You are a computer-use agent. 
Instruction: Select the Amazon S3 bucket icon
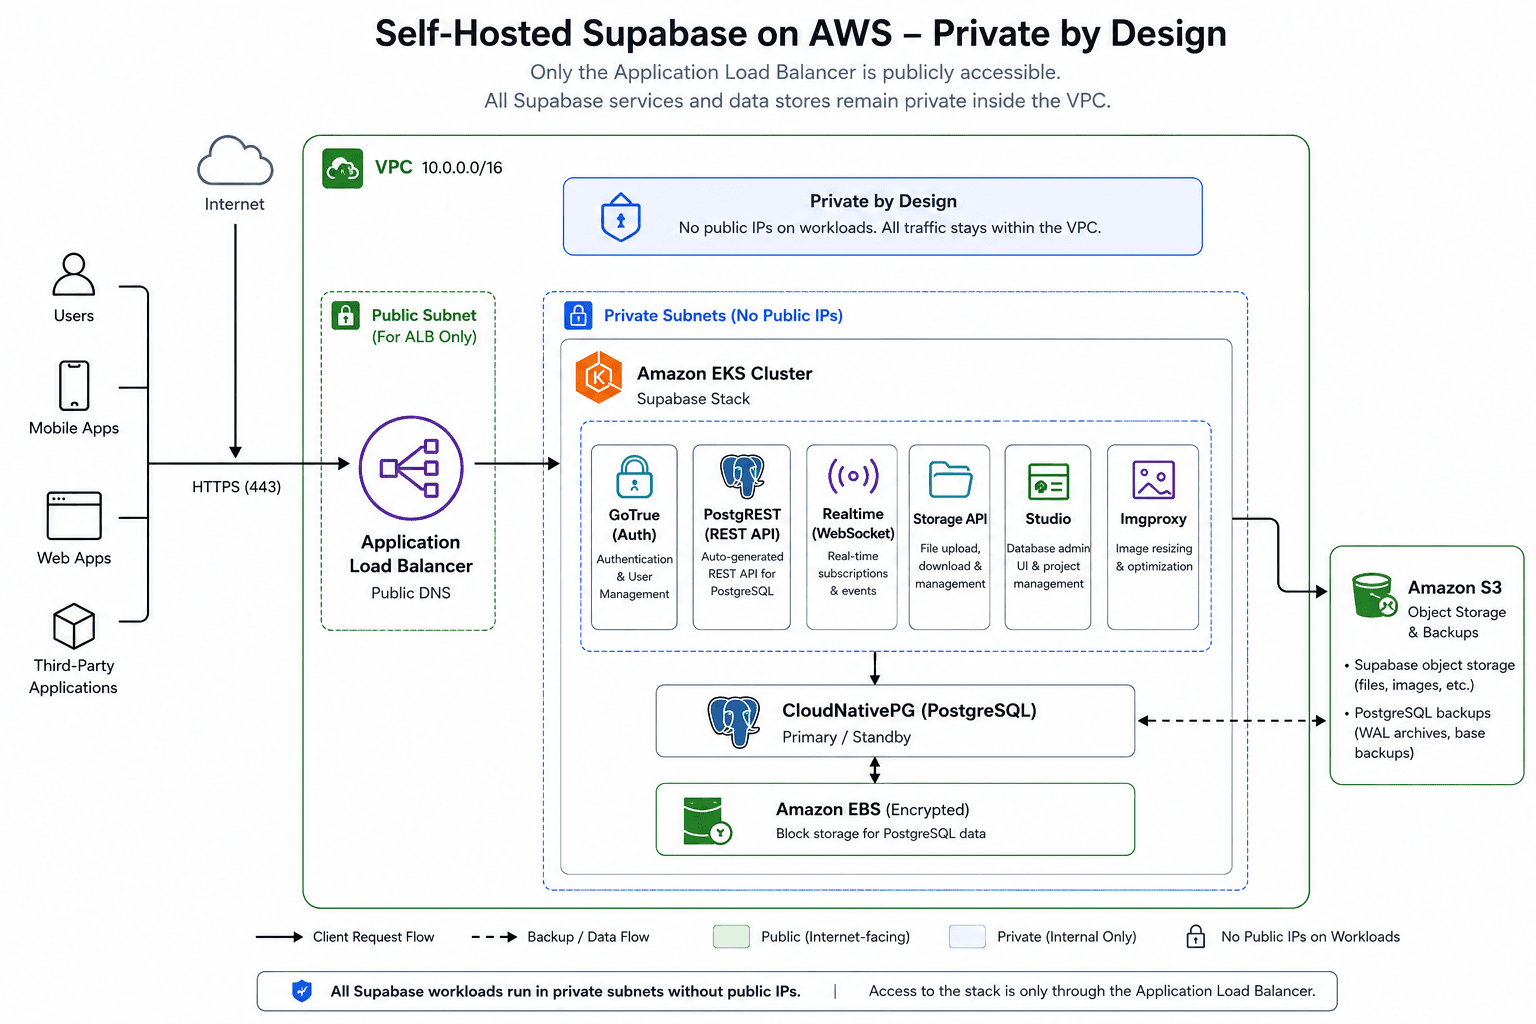1374,596
